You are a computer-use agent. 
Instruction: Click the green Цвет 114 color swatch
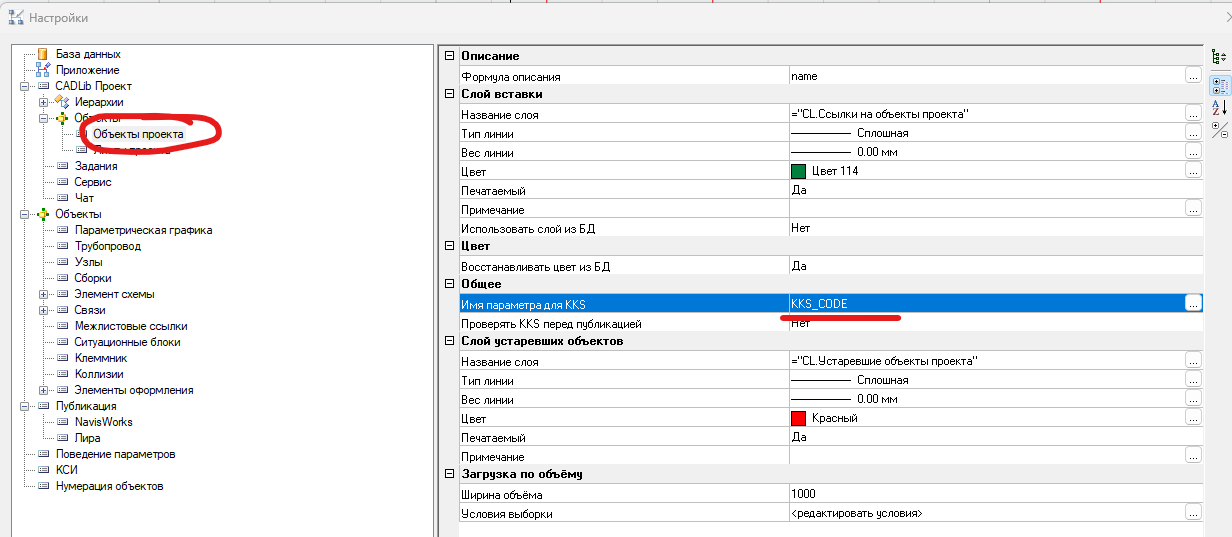(798, 171)
